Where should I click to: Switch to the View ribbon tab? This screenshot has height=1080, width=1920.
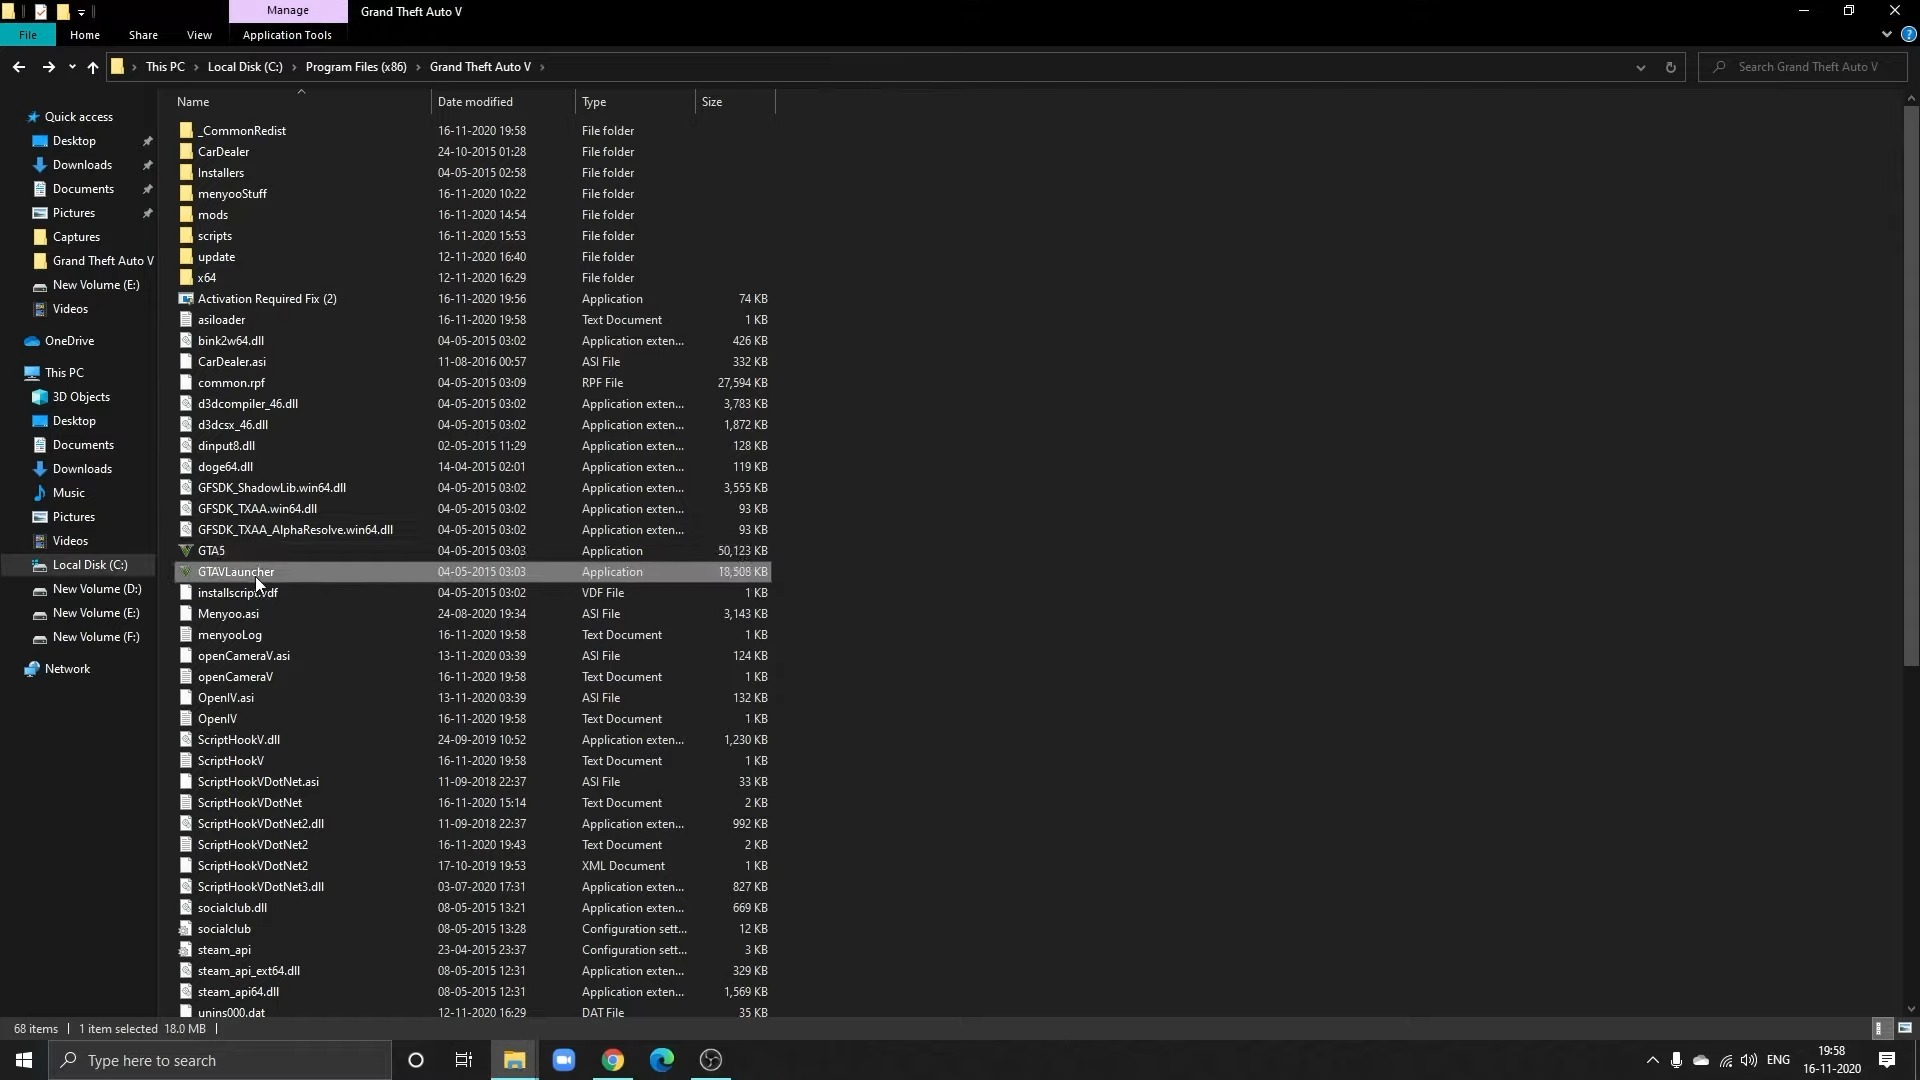(199, 35)
